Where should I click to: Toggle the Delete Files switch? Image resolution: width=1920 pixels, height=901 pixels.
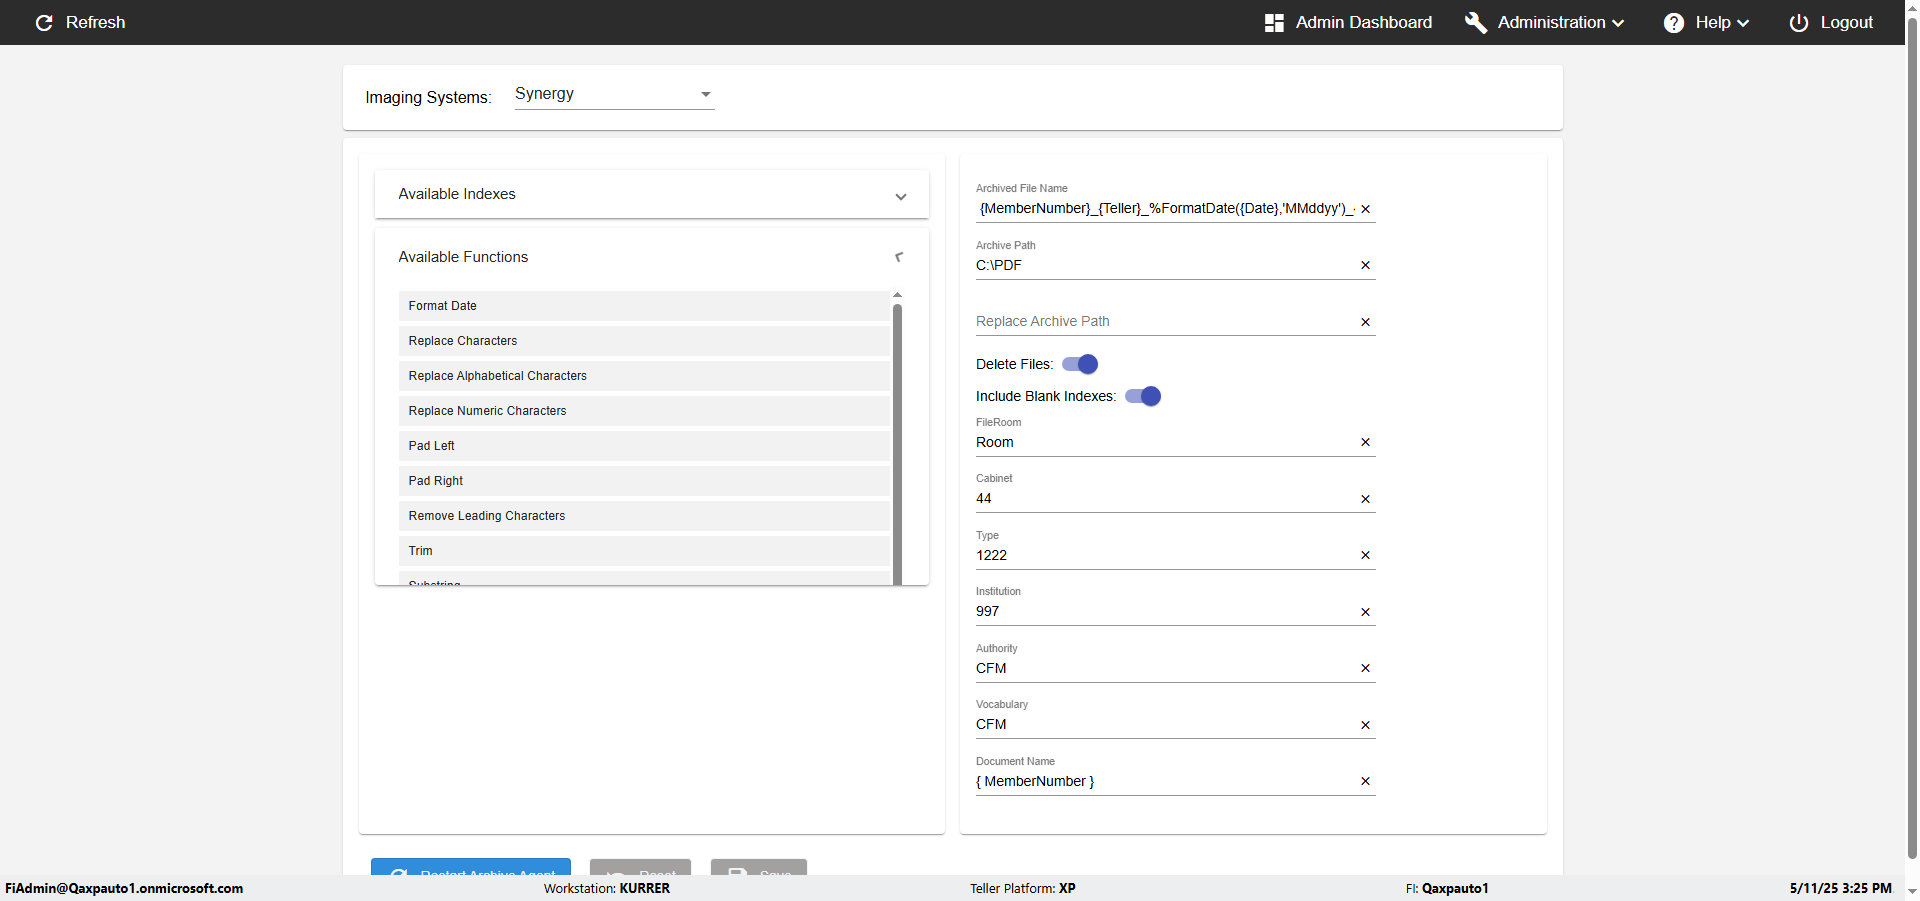point(1080,364)
